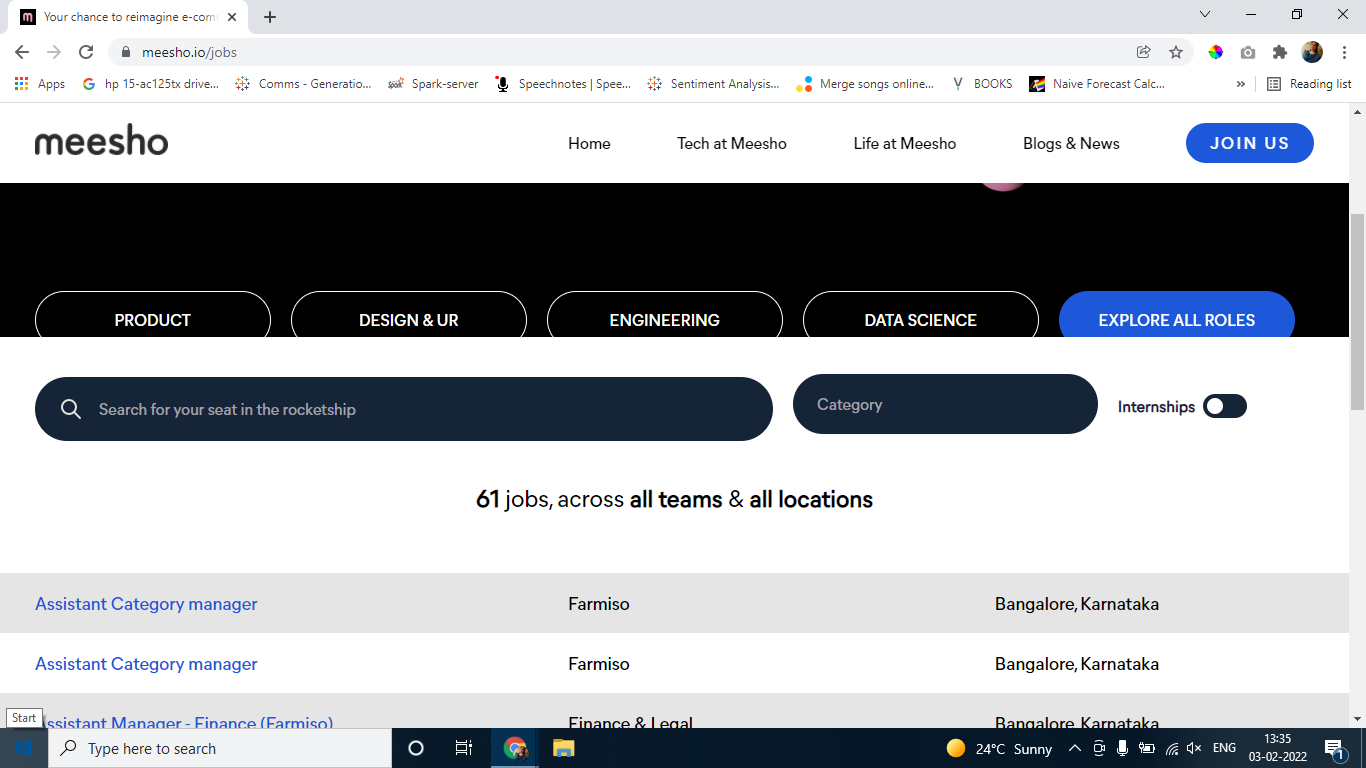This screenshot has width=1366, height=768.
Task: View site info via the padlock icon
Action: [125, 52]
